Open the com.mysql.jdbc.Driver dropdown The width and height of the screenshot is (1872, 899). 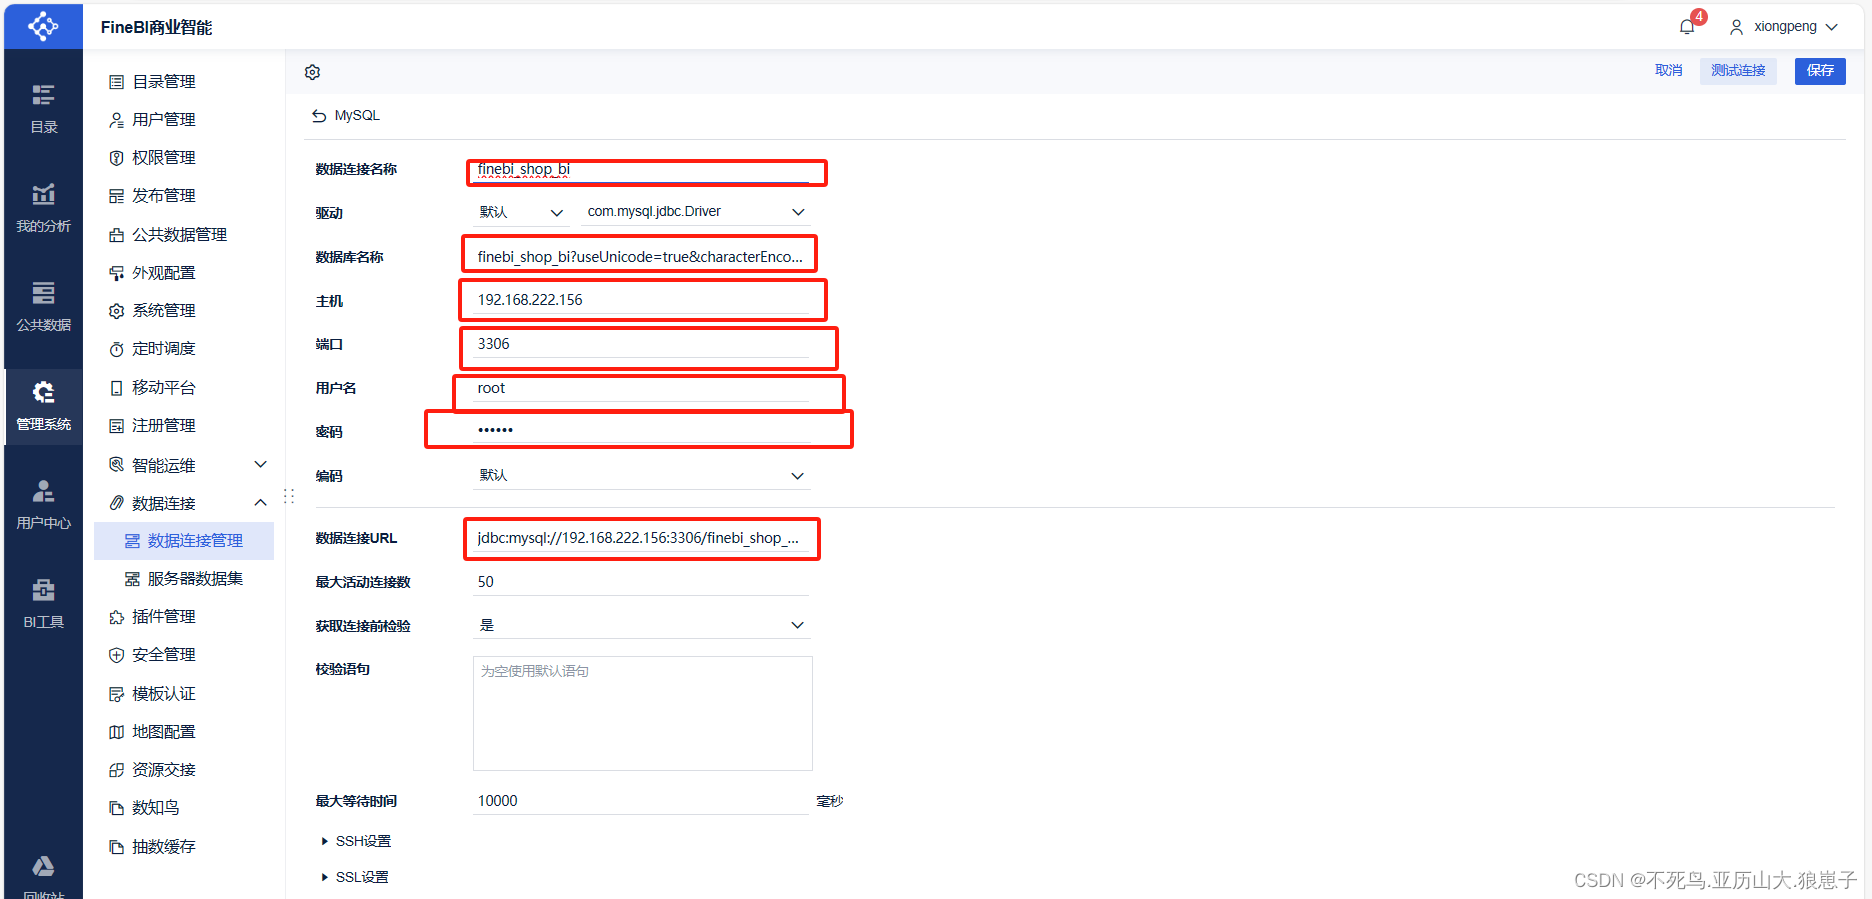(x=696, y=212)
